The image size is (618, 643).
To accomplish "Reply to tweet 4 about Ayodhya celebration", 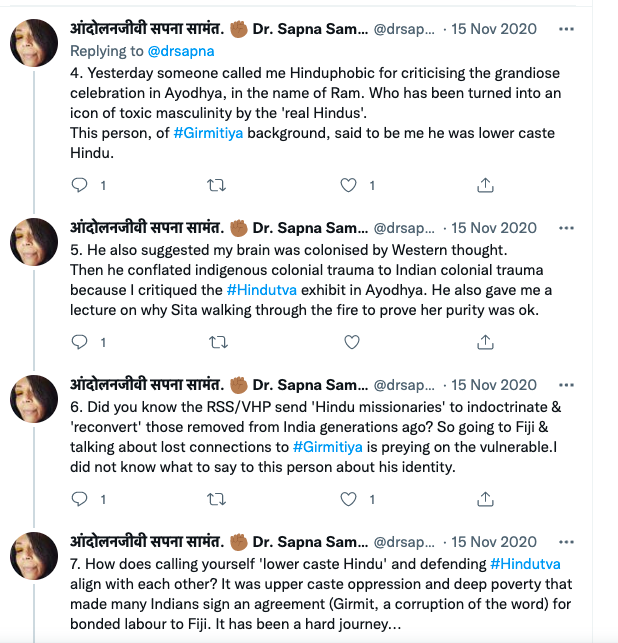I will [x=82, y=185].
